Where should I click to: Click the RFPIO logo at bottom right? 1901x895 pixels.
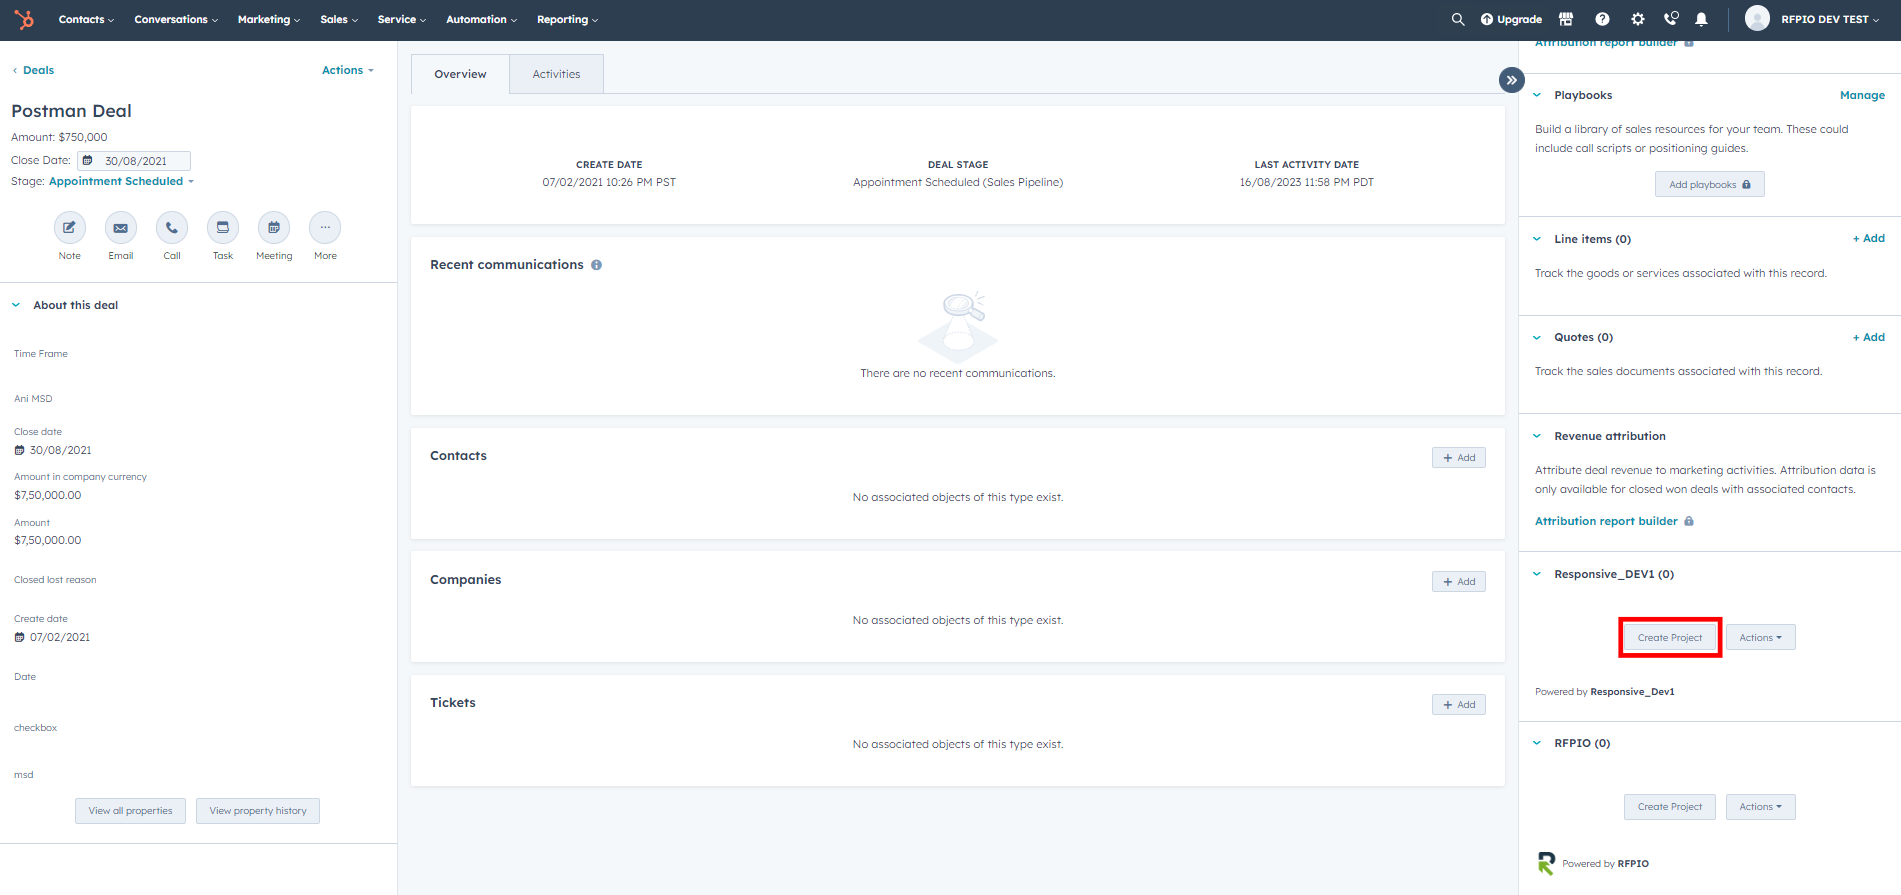pyautogui.click(x=1546, y=863)
